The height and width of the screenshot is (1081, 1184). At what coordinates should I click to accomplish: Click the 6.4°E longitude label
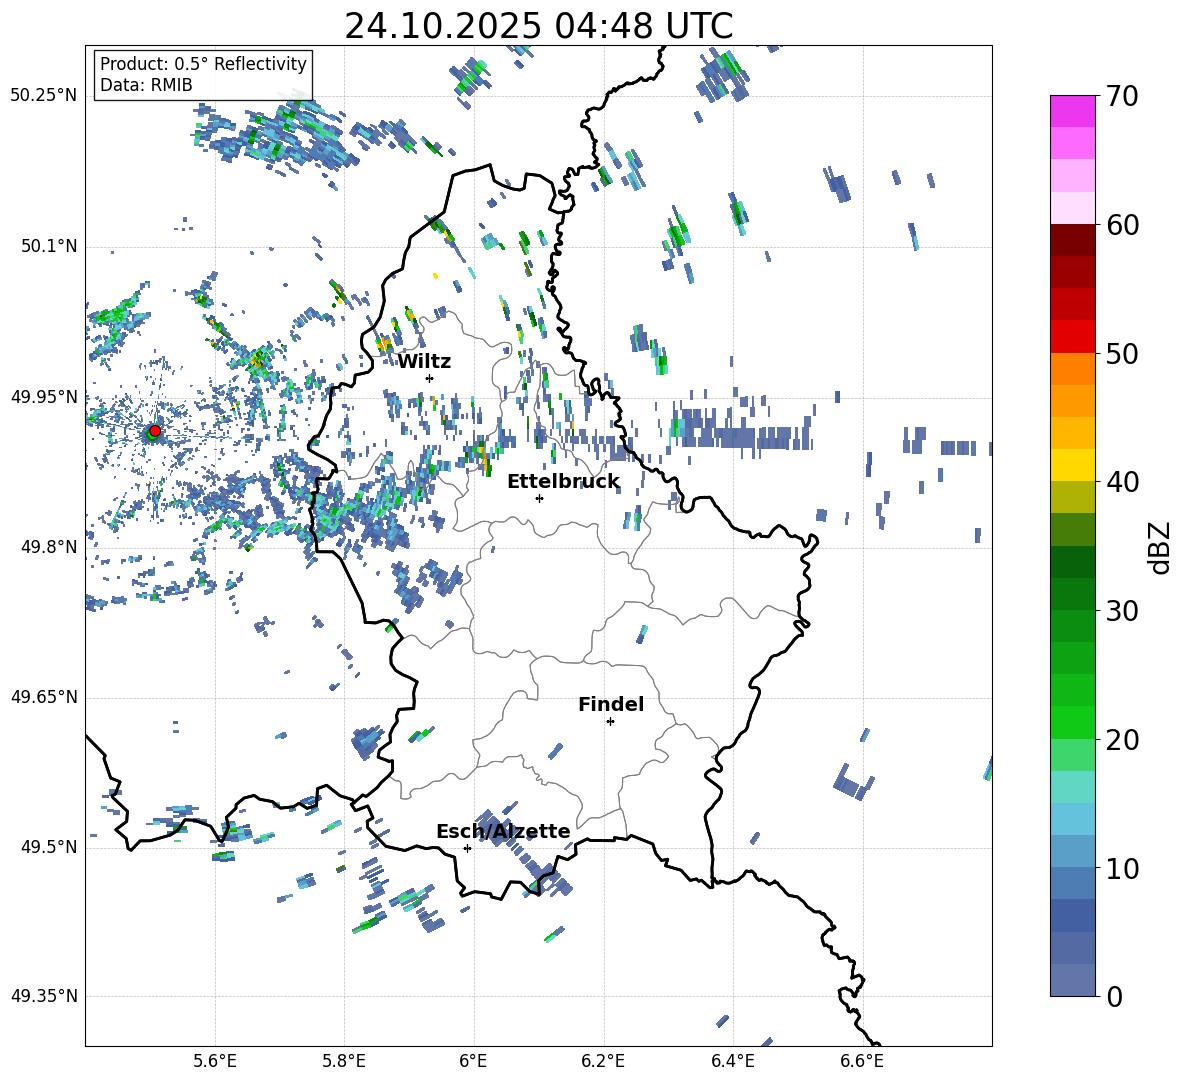coord(732,1061)
